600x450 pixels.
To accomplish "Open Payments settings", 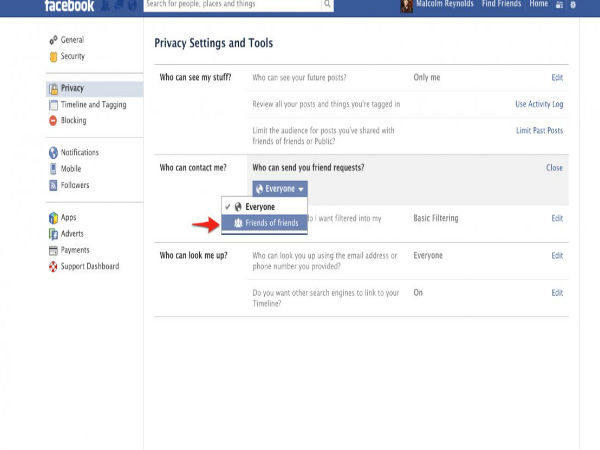I will (x=75, y=250).
